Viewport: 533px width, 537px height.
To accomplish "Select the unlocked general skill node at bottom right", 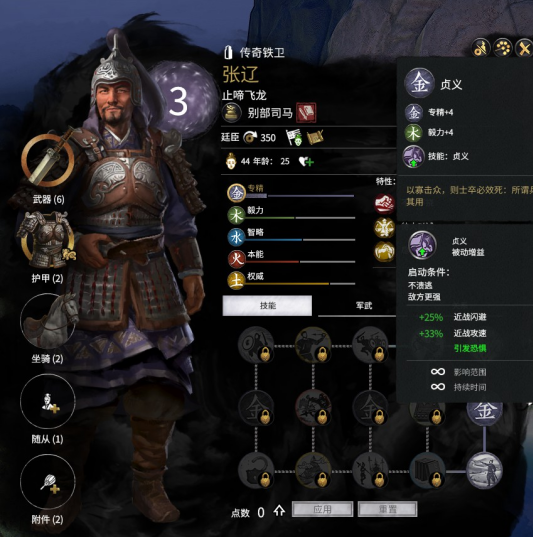I will (x=484, y=470).
